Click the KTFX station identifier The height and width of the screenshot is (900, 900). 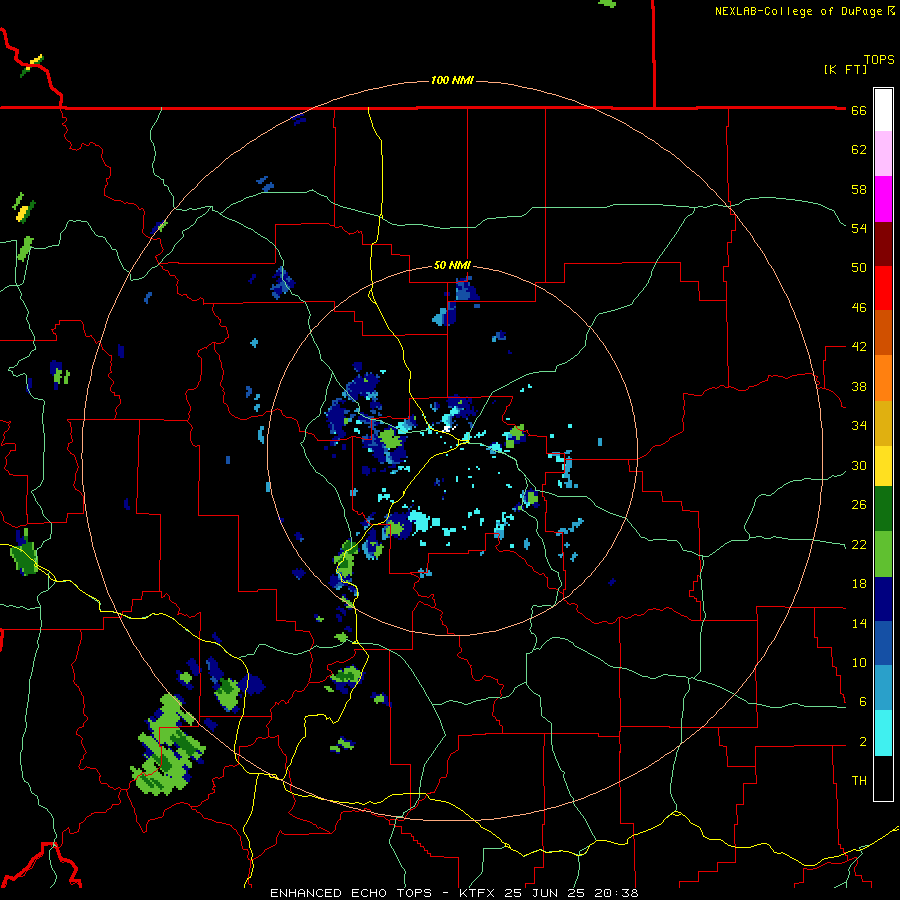tap(479, 893)
